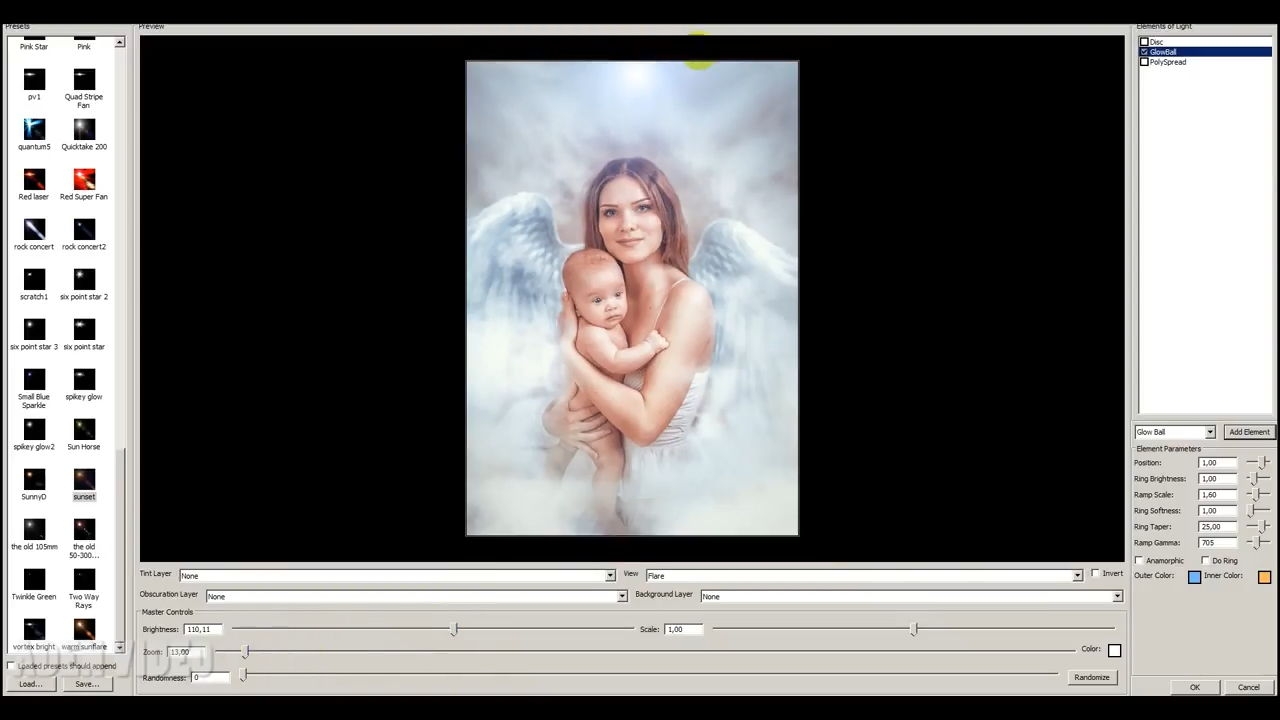Screen dimensions: 1280x720
Task: Select the PolySpread element row
Action: point(1205,62)
